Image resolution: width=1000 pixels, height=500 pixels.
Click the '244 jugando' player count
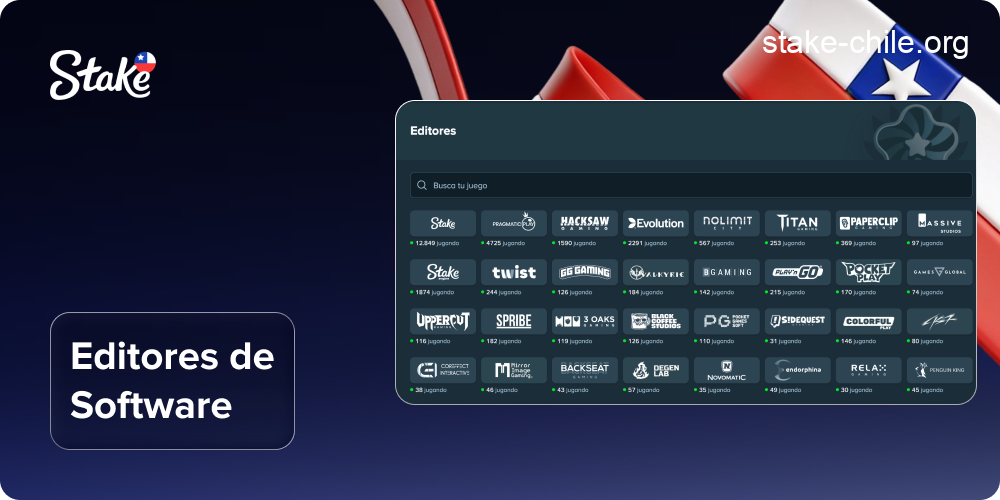pyautogui.click(x=501, y=292)
